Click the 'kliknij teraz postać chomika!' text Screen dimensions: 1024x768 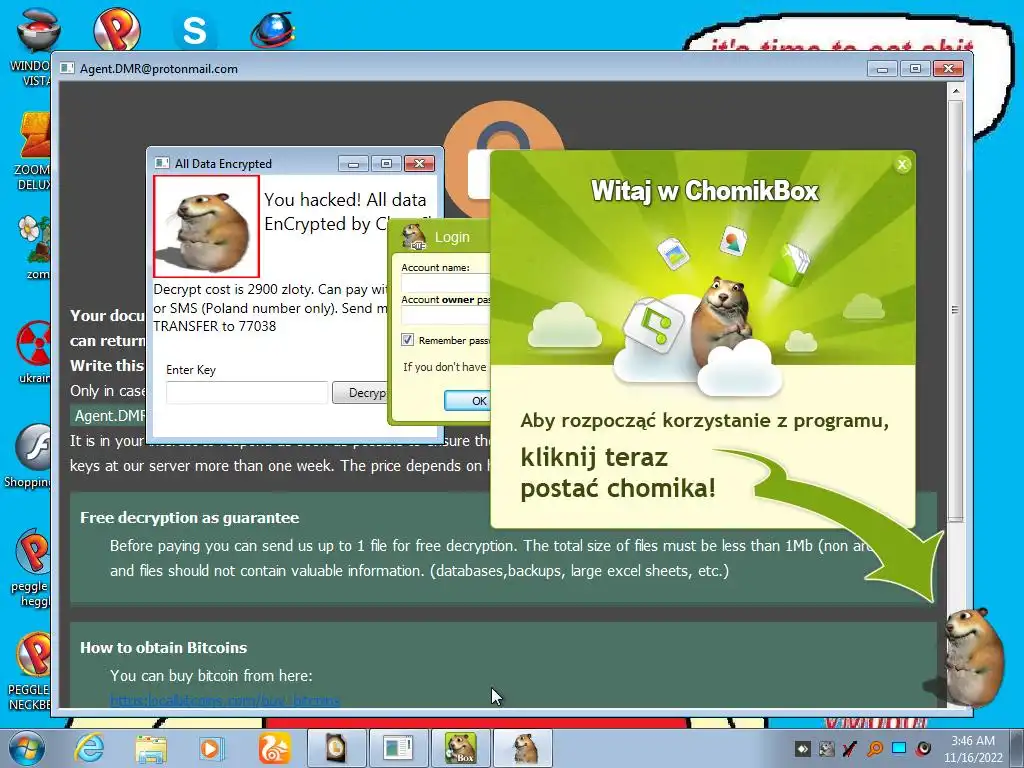coord(618,473)
